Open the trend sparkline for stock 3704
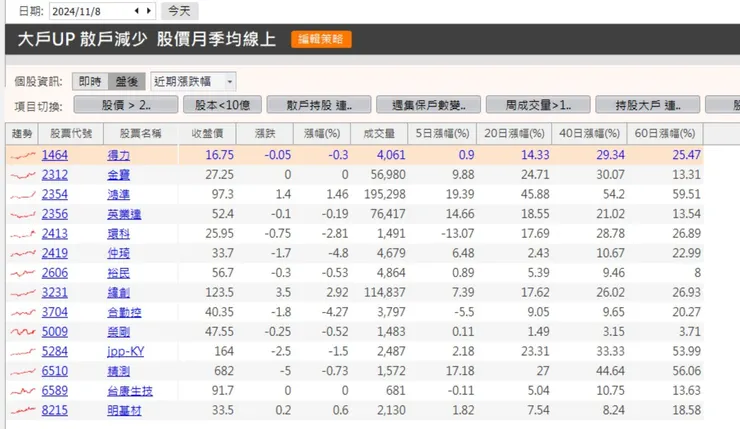Viewport: 740px width, 429px height. (x=23, y=312)
